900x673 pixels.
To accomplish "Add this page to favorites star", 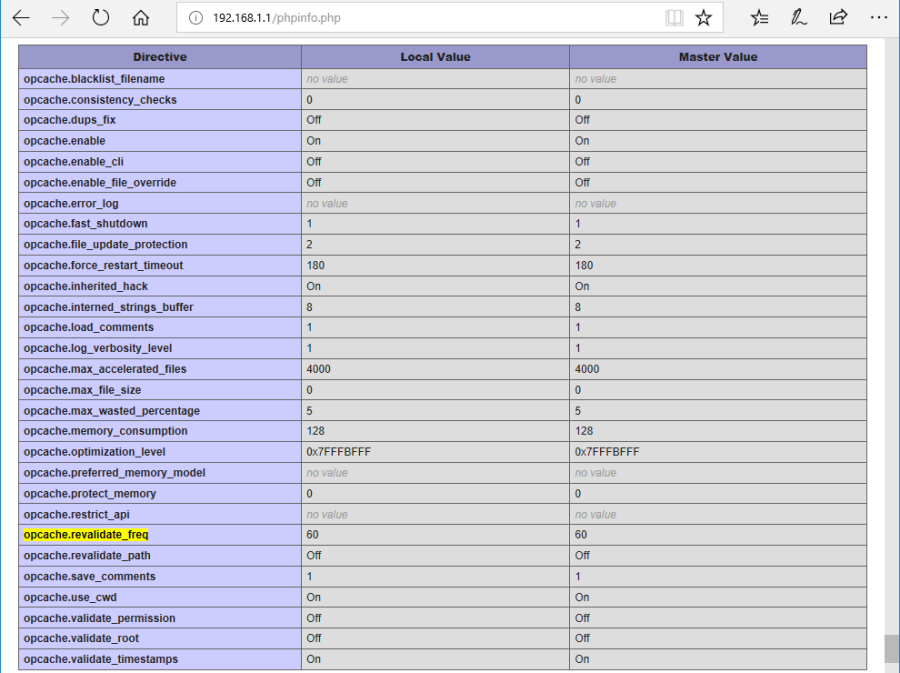I will (704, 18).
